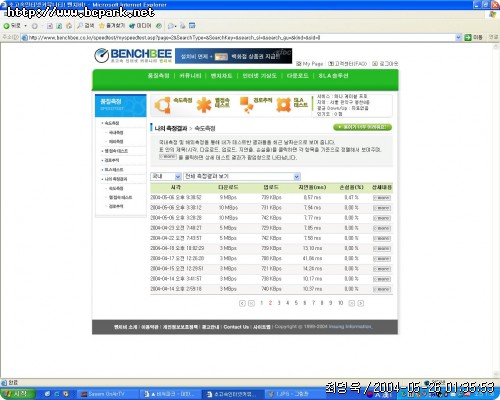Click the red Stop toolbar icon

point(50,26)
